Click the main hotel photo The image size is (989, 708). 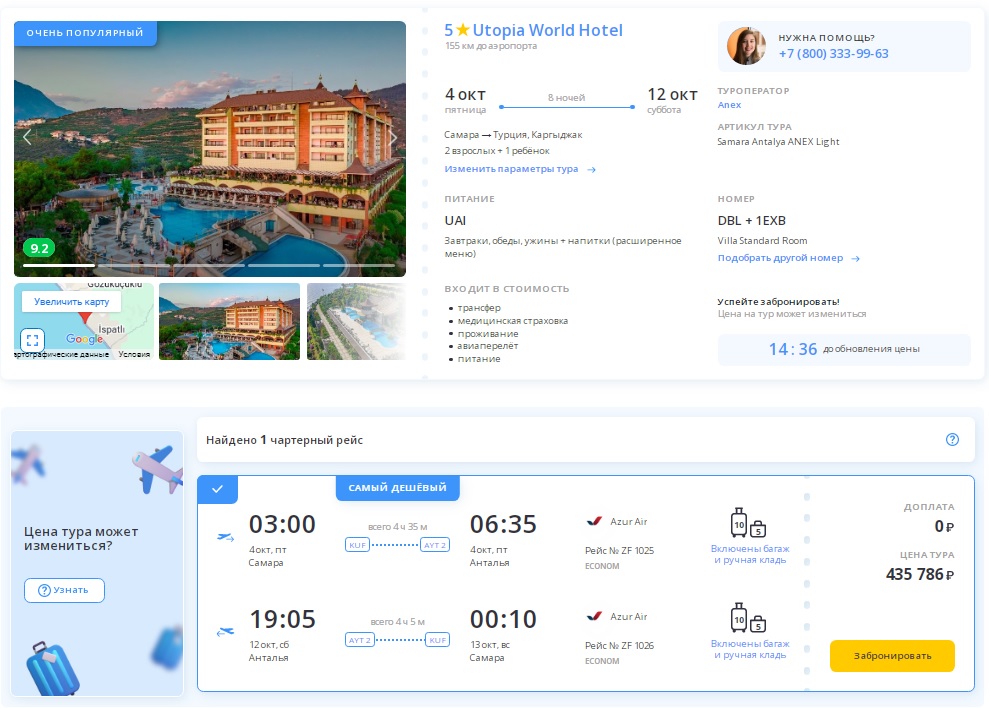coord(210,149)
